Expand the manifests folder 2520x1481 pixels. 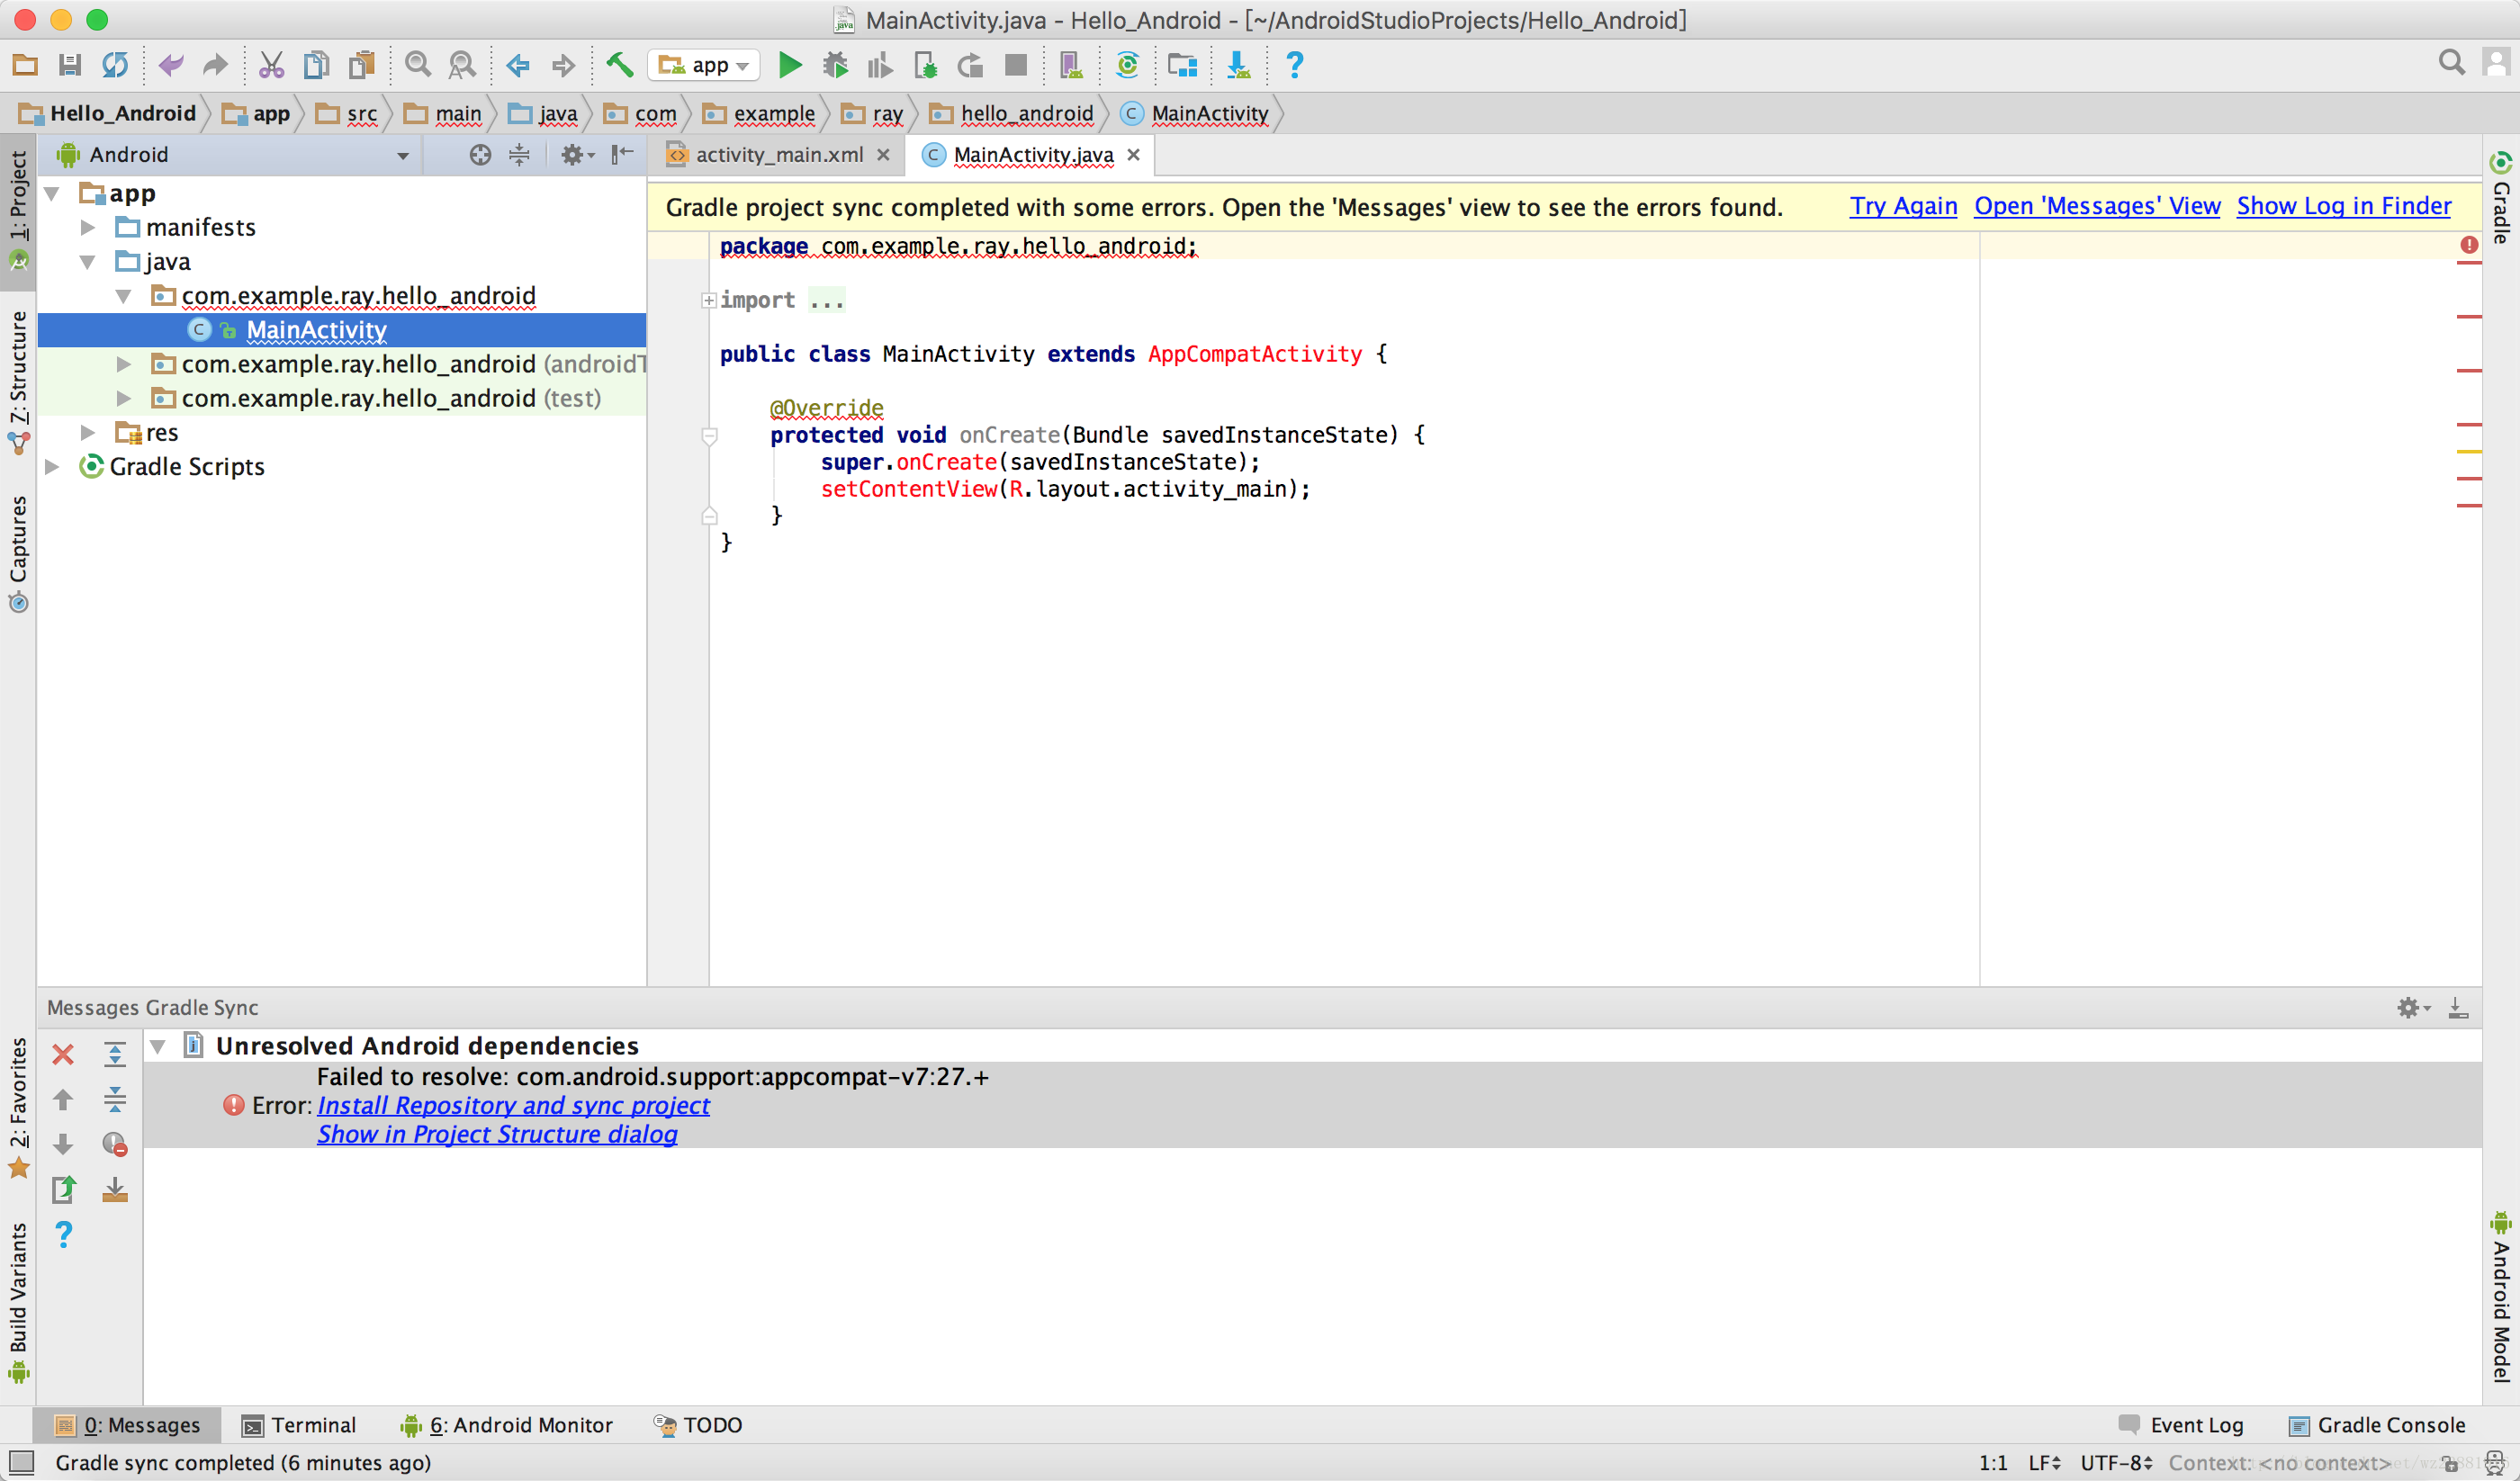point(88,228)
